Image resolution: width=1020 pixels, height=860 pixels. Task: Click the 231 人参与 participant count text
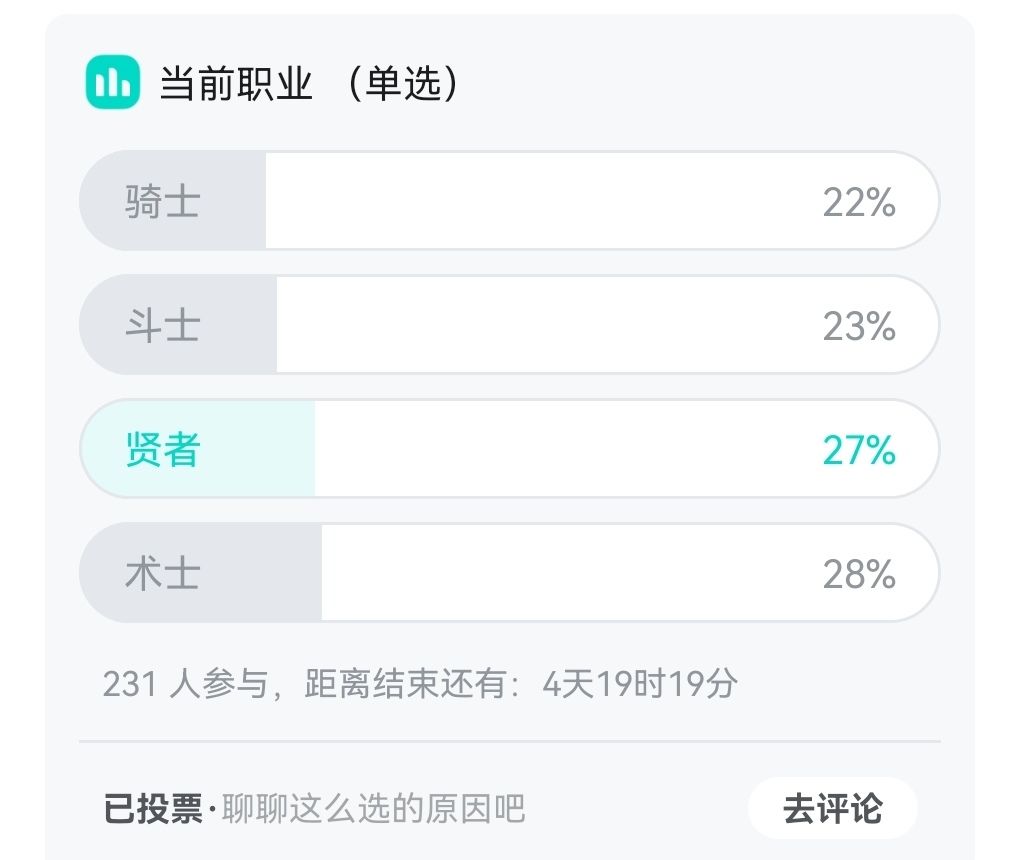(185, 684)
